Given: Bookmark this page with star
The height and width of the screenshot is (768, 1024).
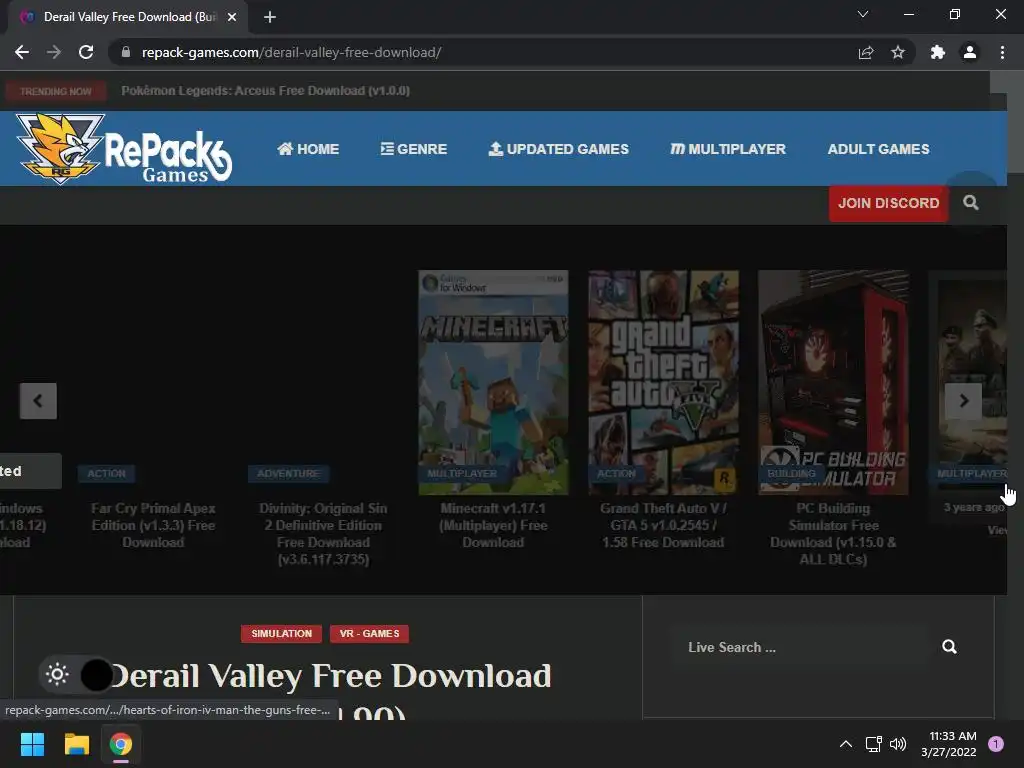Looking at the screenshot, I should [898, 52].
